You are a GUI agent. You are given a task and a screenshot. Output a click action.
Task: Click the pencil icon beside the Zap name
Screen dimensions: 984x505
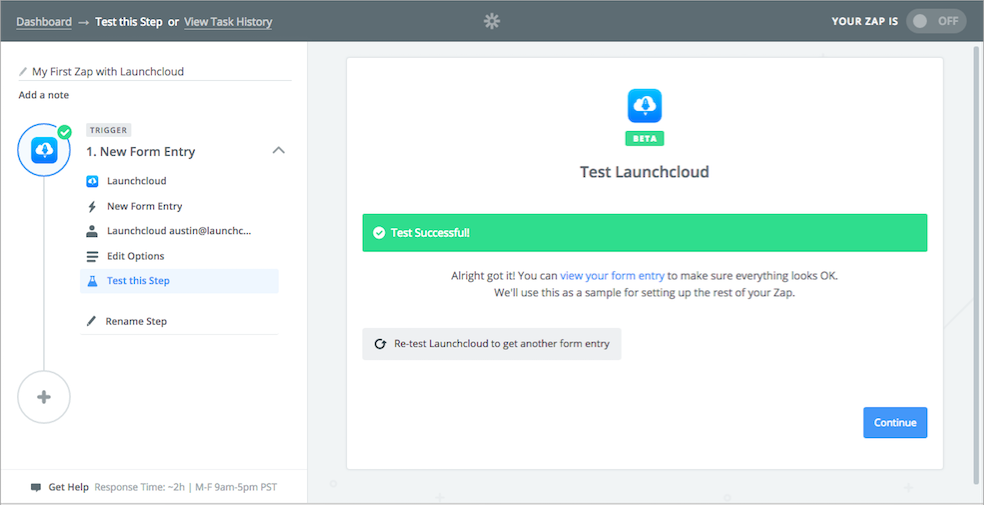point(23,72)
